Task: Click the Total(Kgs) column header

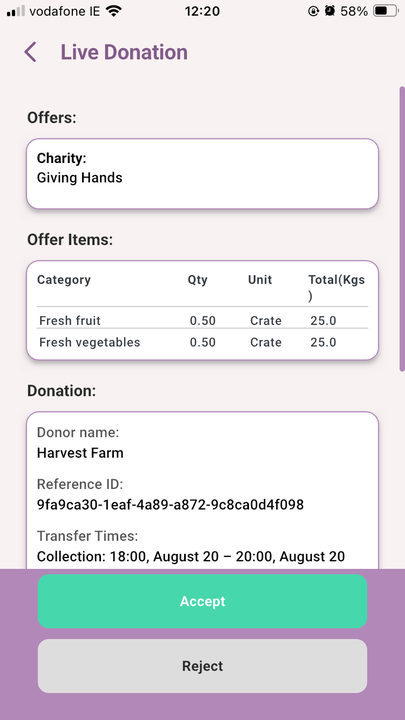Action: click(337, 288)
